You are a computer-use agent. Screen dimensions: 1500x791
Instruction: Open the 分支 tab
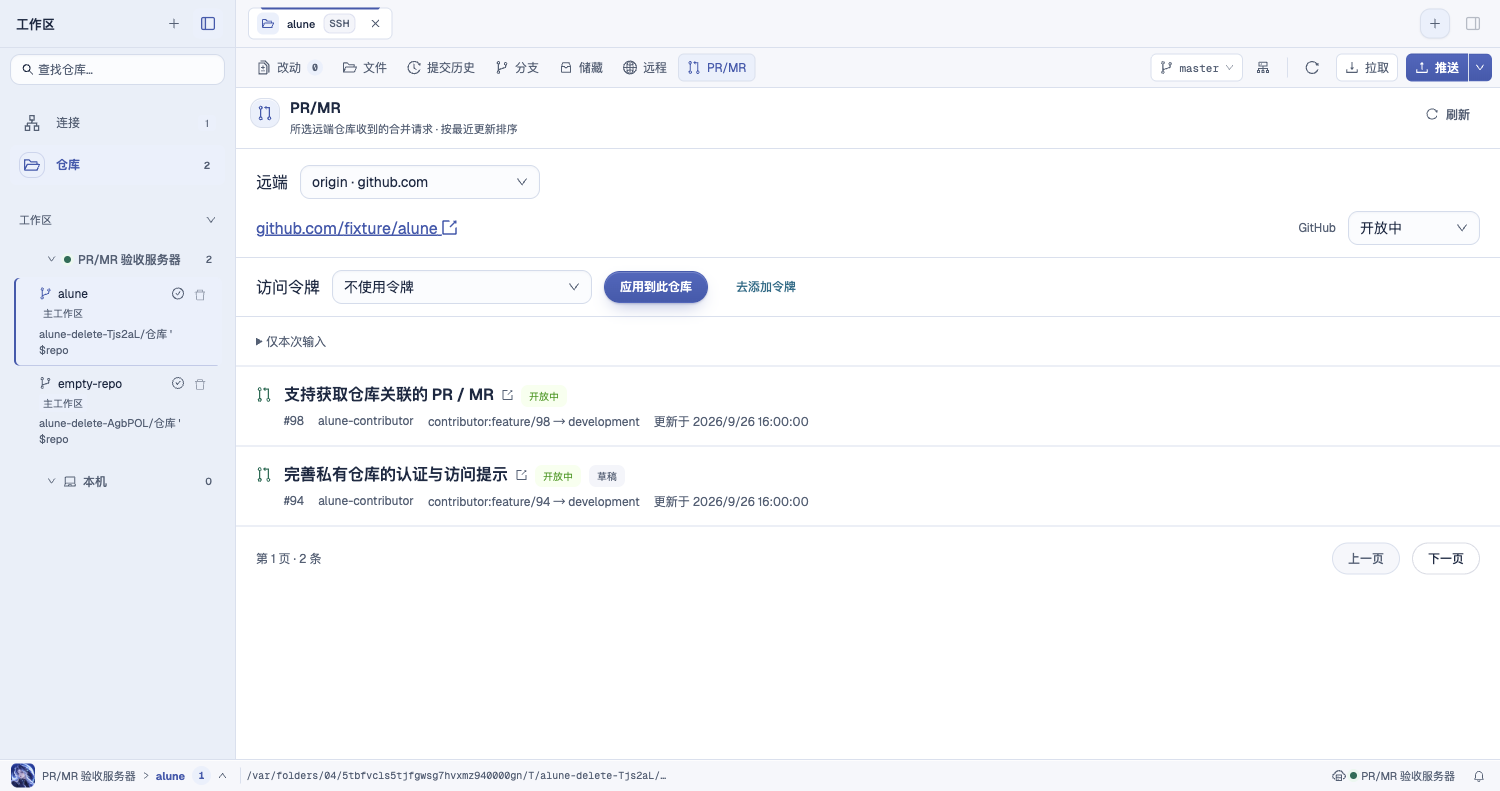(x=517, y=67)
